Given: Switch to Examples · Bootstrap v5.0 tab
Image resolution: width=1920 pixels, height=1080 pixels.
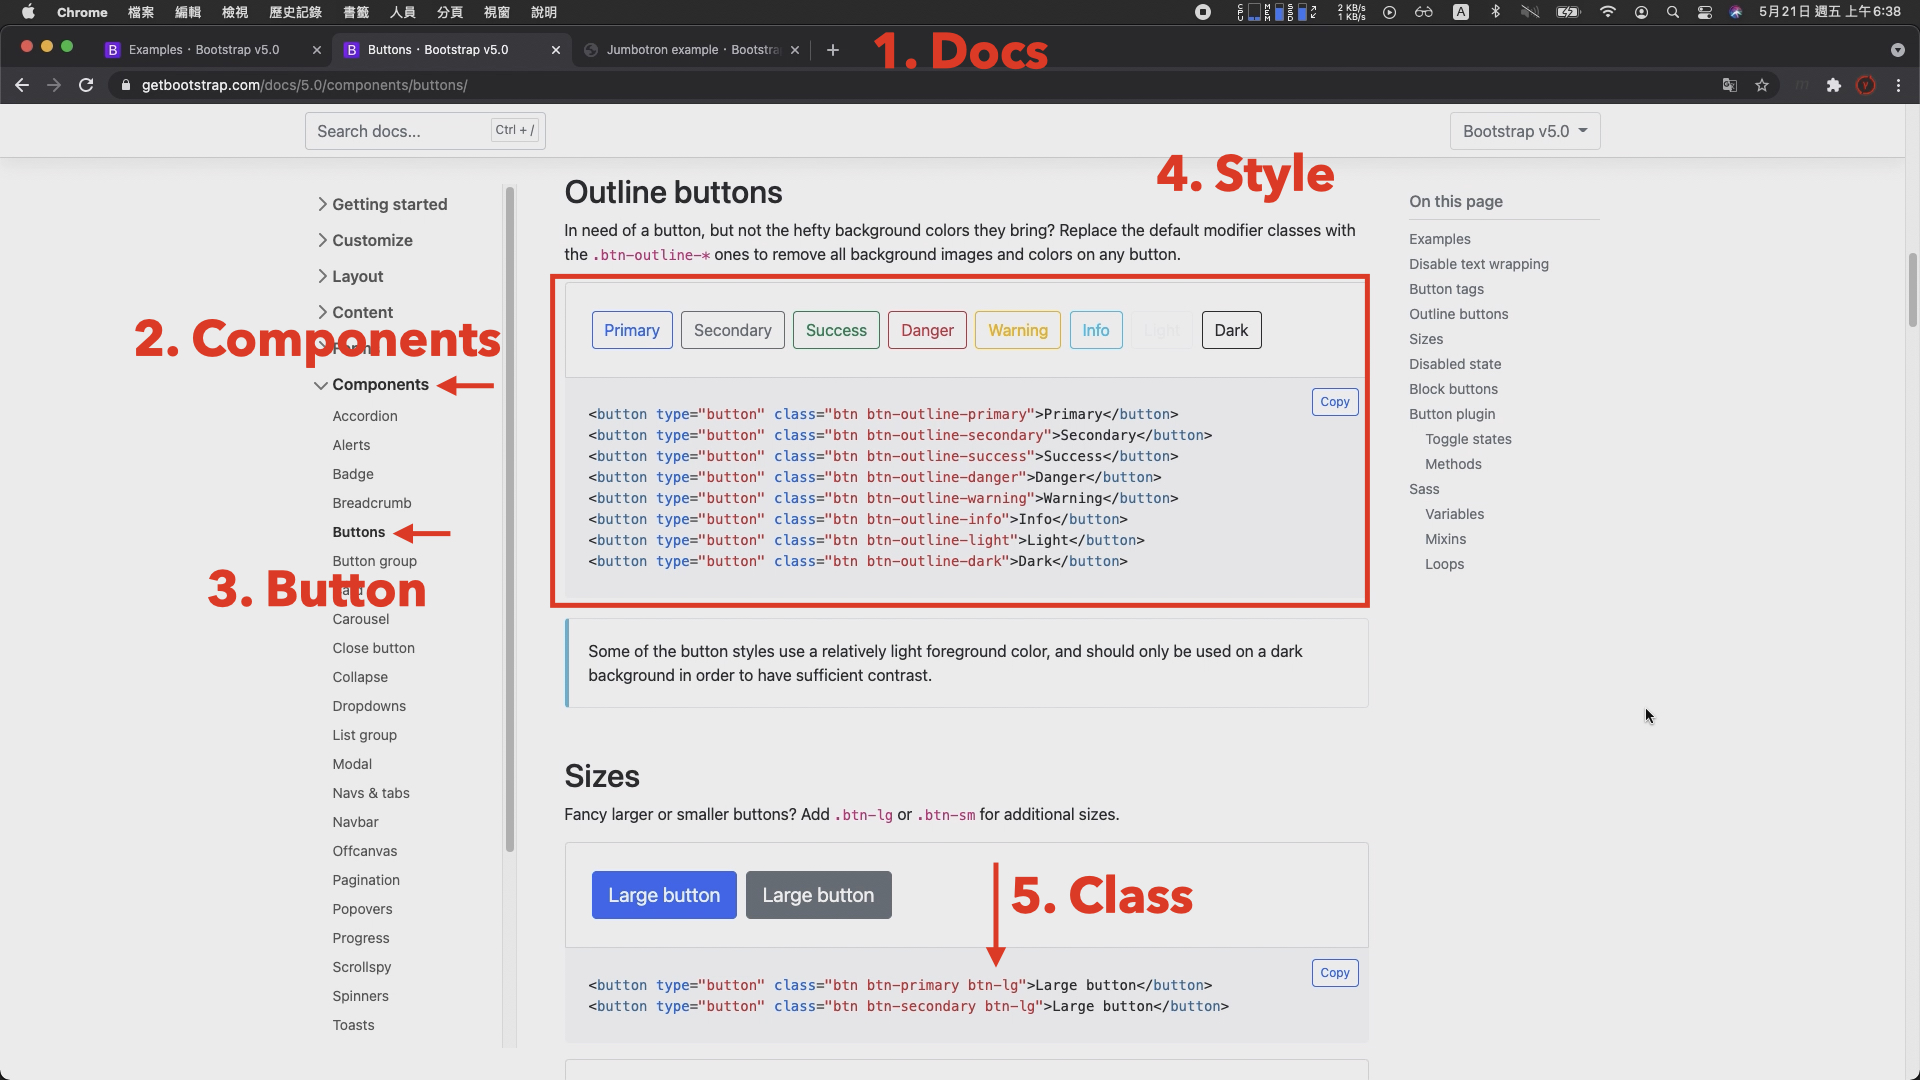Looking at the screenshot, I should coord(204,50).
